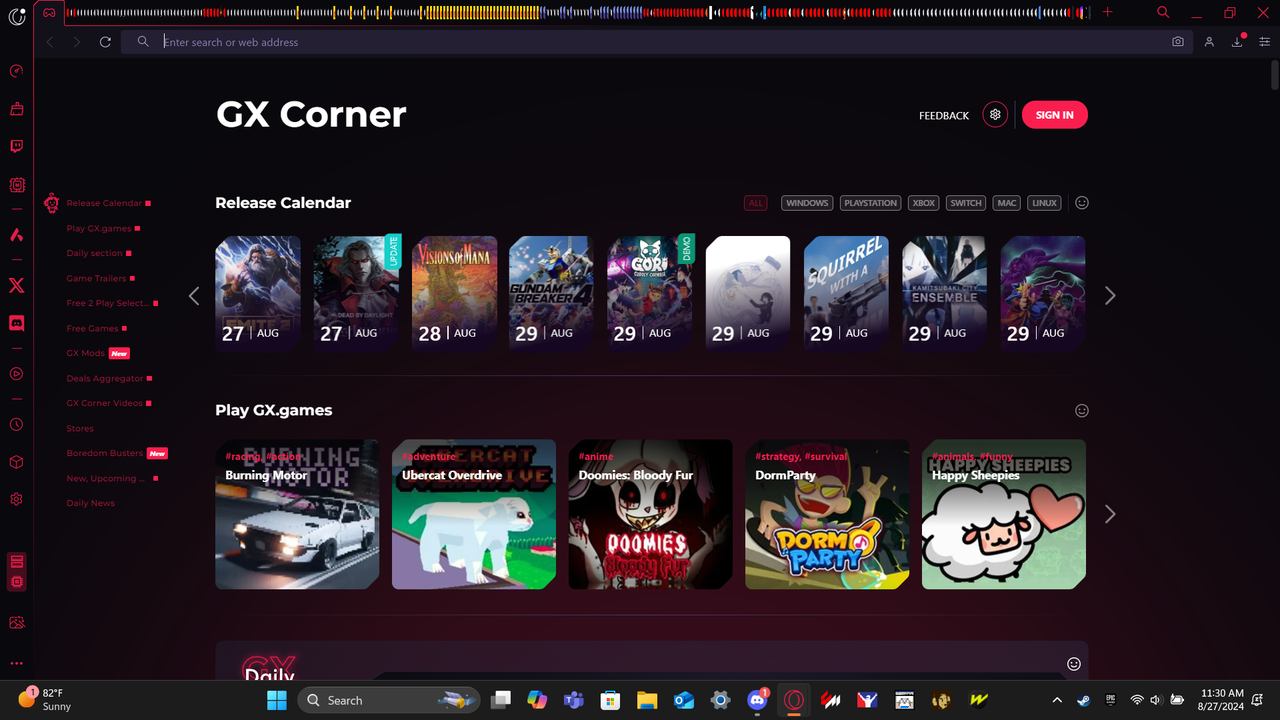Open the Opera GX main menu logo

tap(16, 15)
